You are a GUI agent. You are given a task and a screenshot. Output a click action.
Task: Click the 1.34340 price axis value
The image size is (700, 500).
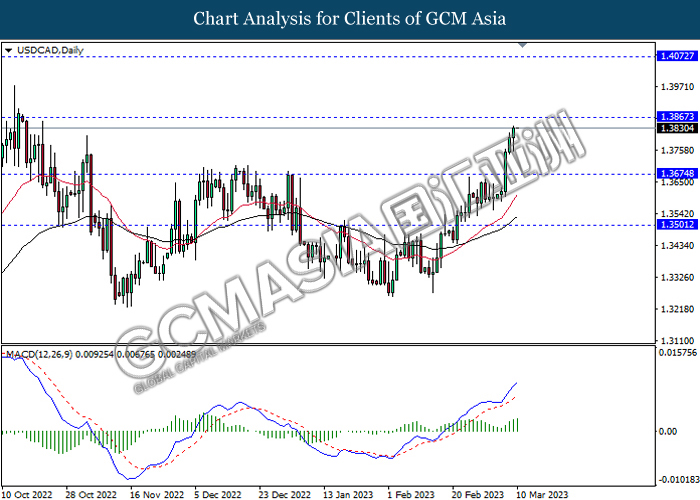pyautogui.click(x=677, y=246)
